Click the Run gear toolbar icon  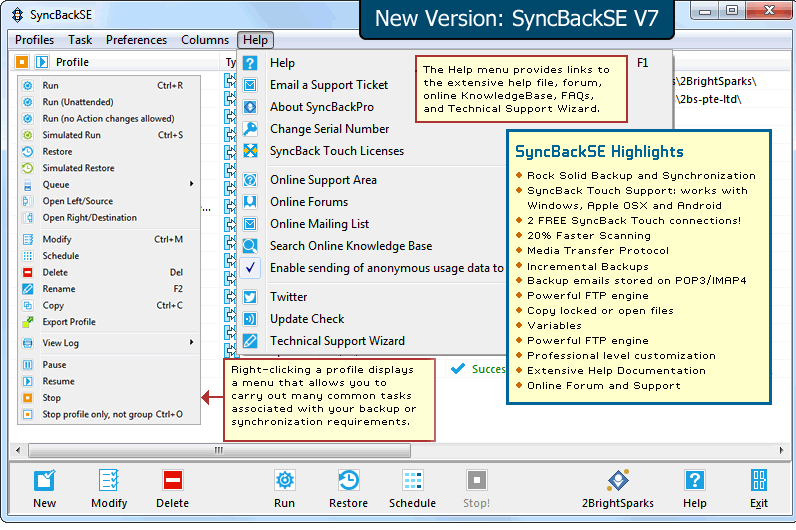coord(285,480)
